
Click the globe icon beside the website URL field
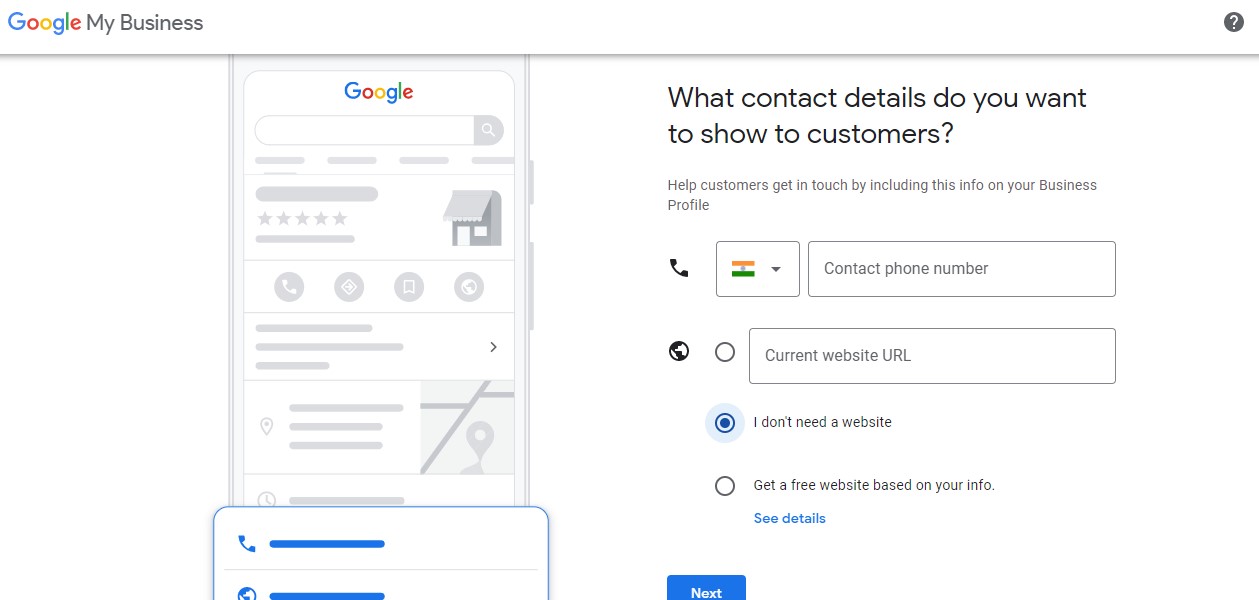(x=679, y=351)
